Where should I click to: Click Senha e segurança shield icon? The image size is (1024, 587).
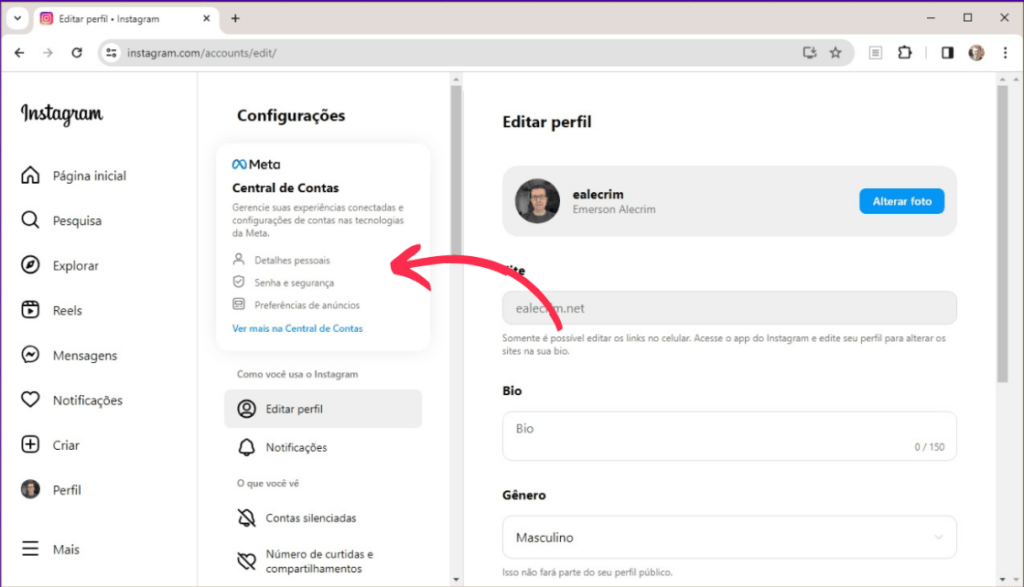239,281
